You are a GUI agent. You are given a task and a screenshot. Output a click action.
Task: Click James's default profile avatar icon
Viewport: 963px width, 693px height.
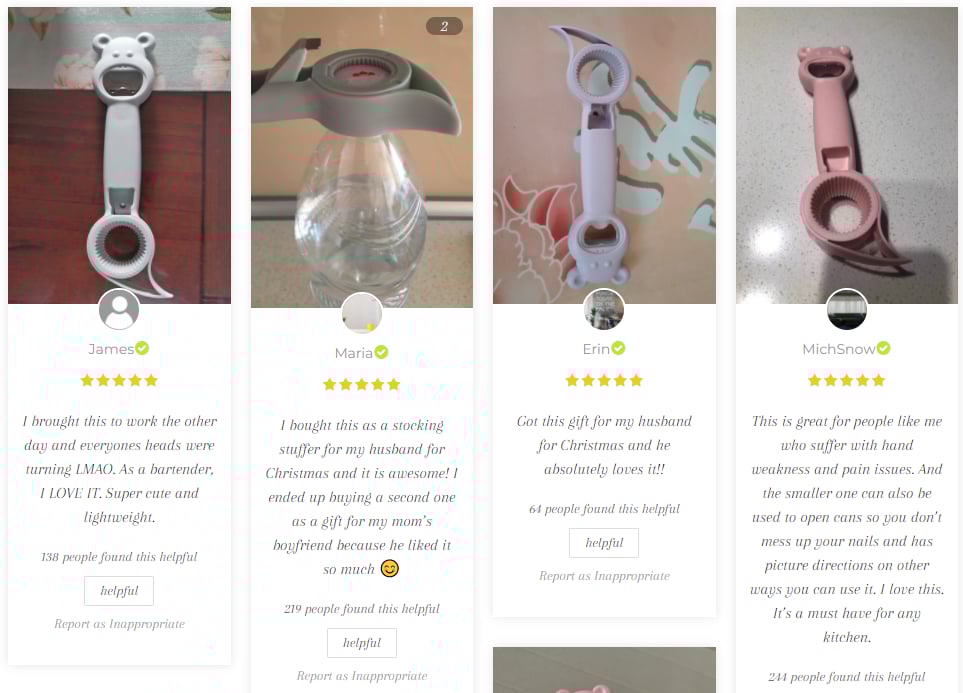point(119,309)
